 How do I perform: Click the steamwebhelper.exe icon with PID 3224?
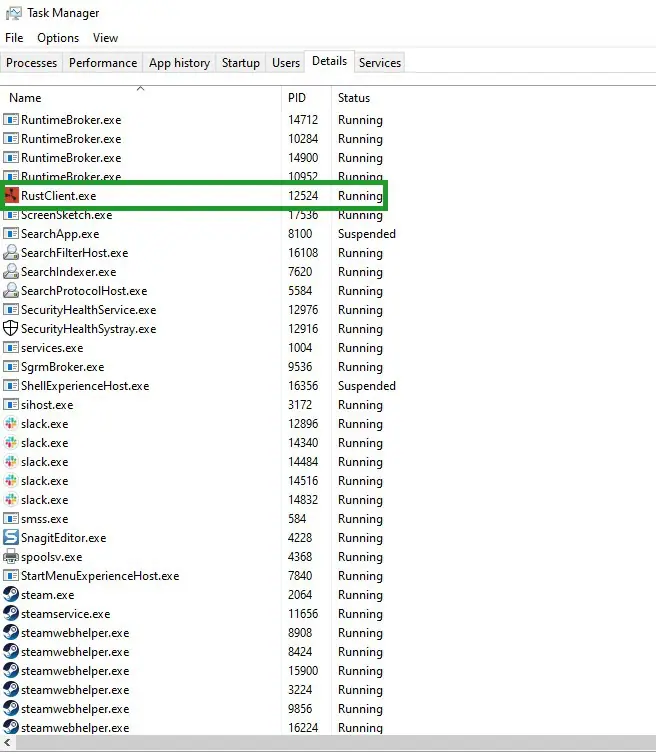point(11,689)
